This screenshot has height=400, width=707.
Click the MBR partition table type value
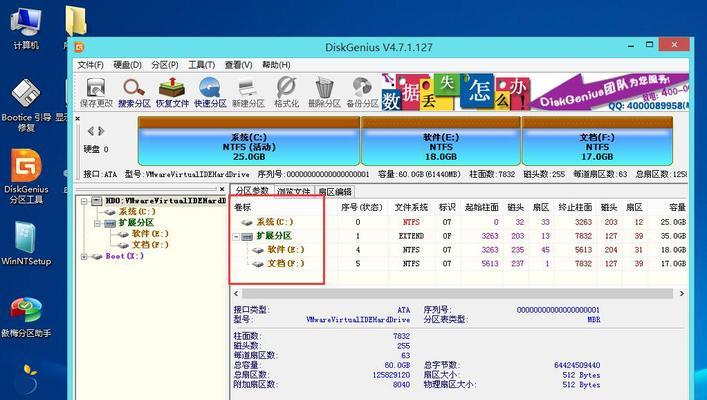pyautogui.click(x=594, y=320)
